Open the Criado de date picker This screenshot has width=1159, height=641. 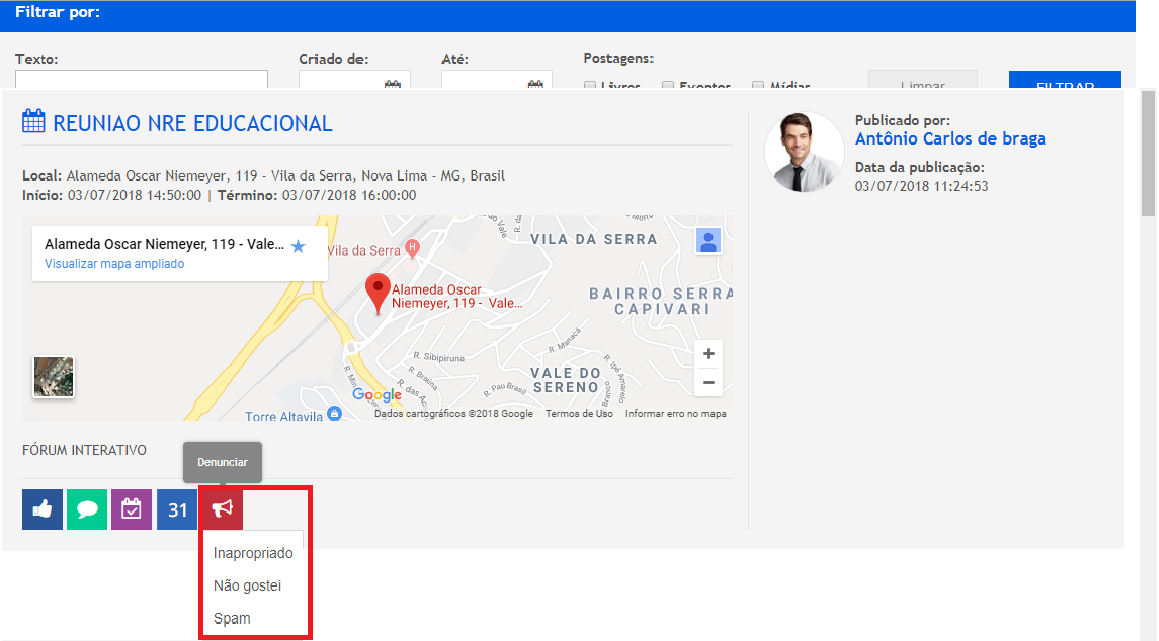point(392,86)
